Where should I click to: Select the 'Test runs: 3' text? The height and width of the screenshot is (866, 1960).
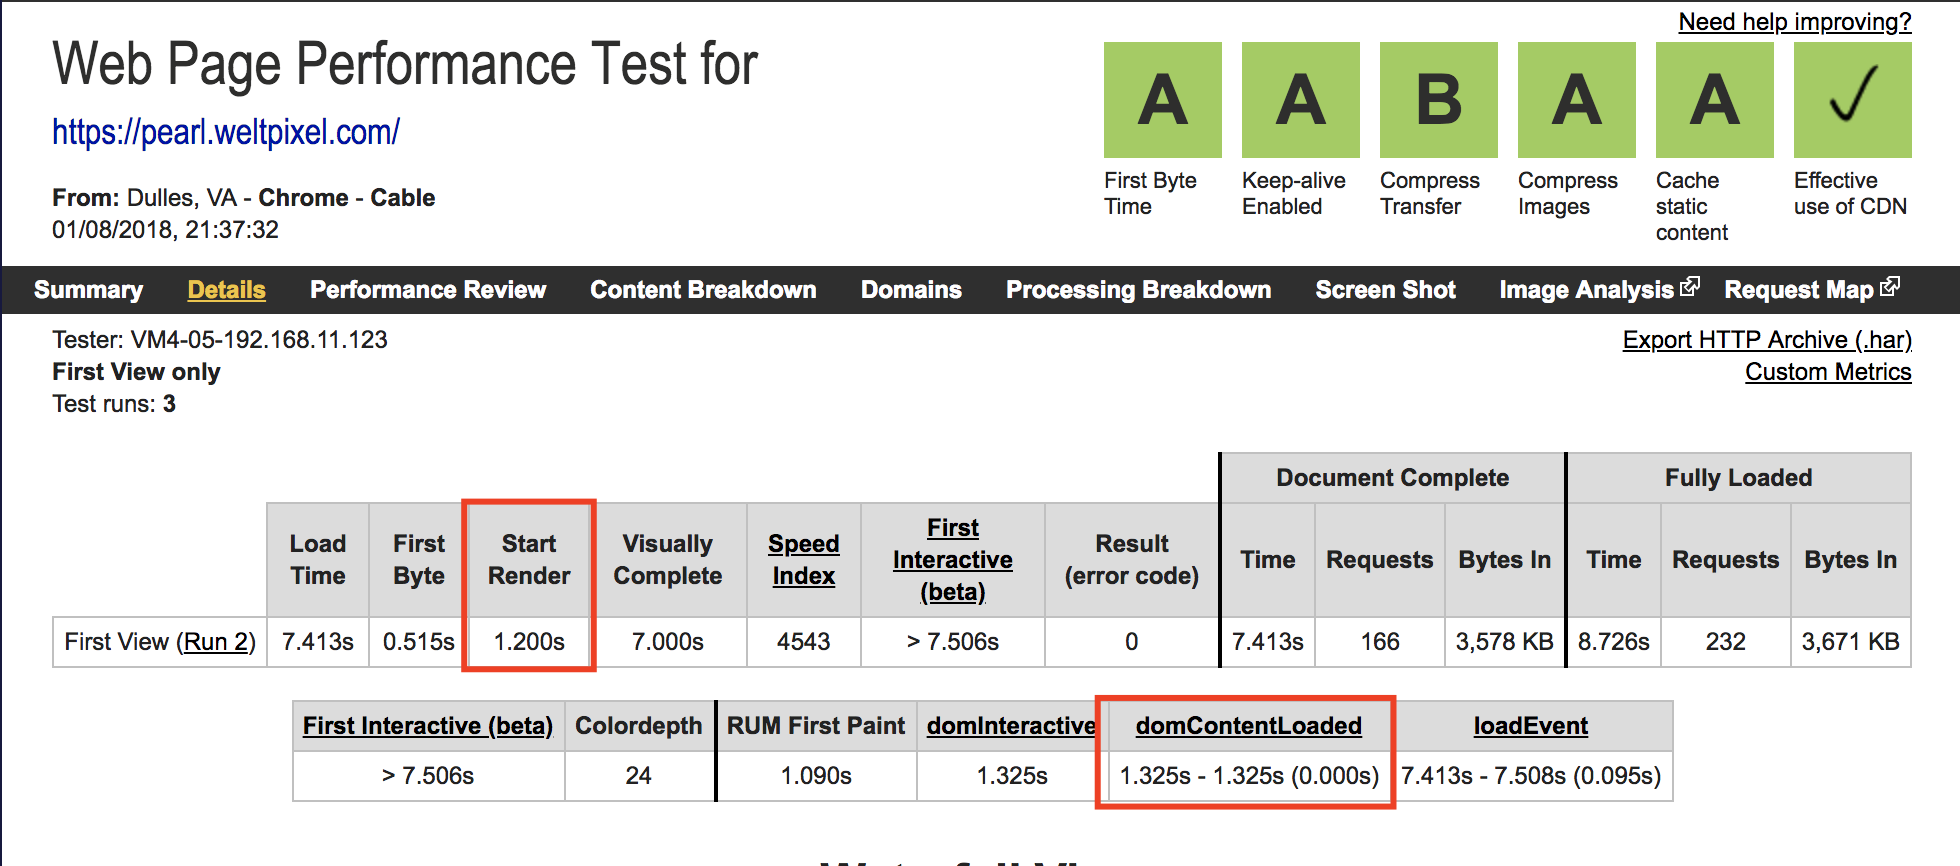click(114, 404)
